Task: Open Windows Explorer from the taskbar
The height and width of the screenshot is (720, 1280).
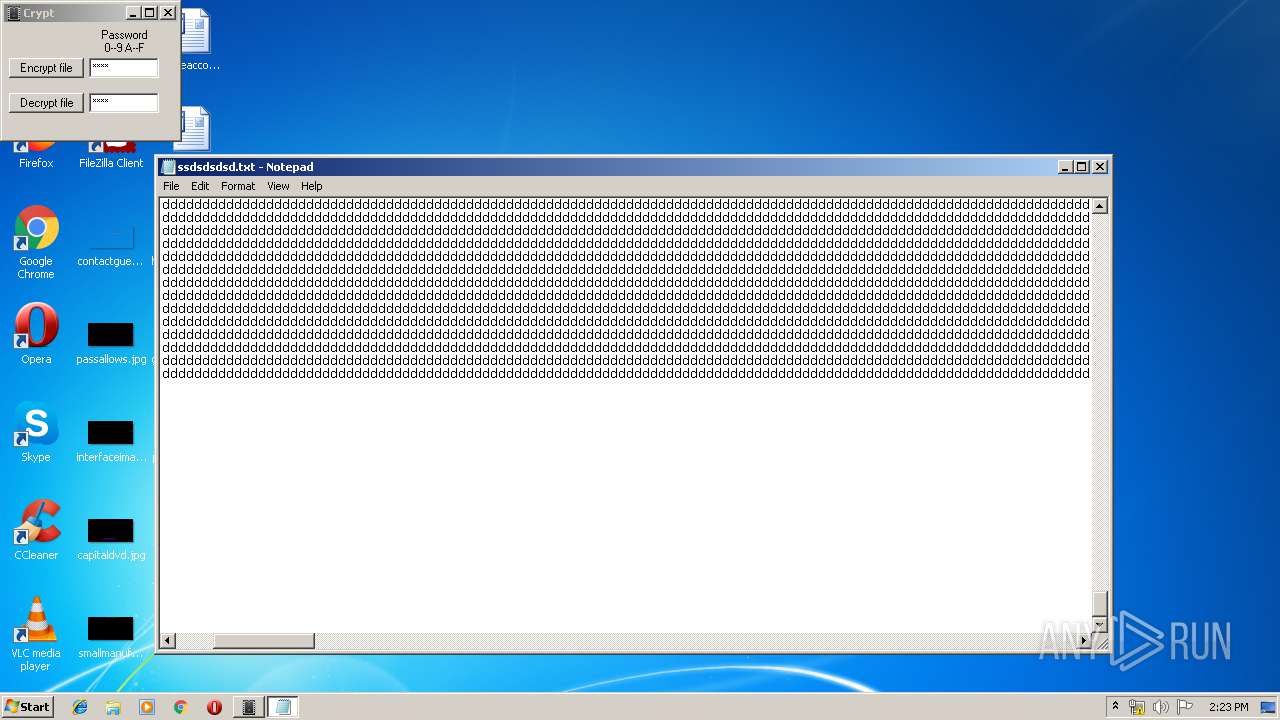Action: [113, 707]
